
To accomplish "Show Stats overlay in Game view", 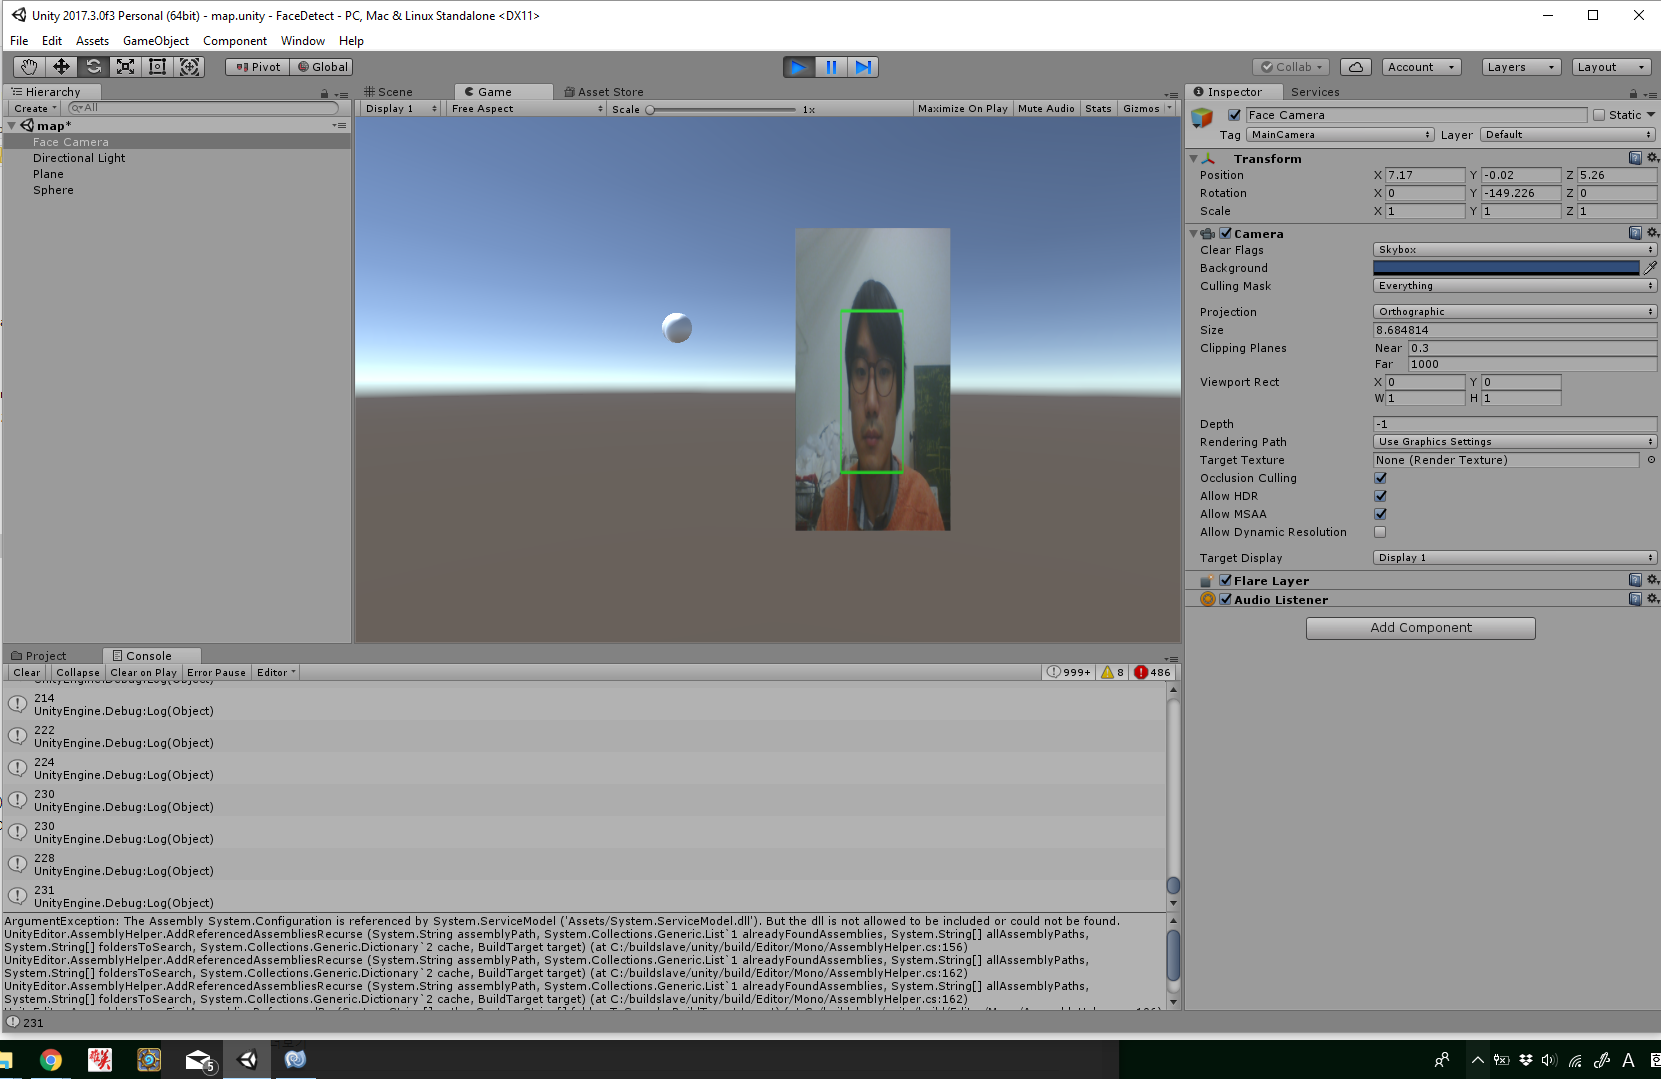I will pyautogui.click(x=1098, y=108).
